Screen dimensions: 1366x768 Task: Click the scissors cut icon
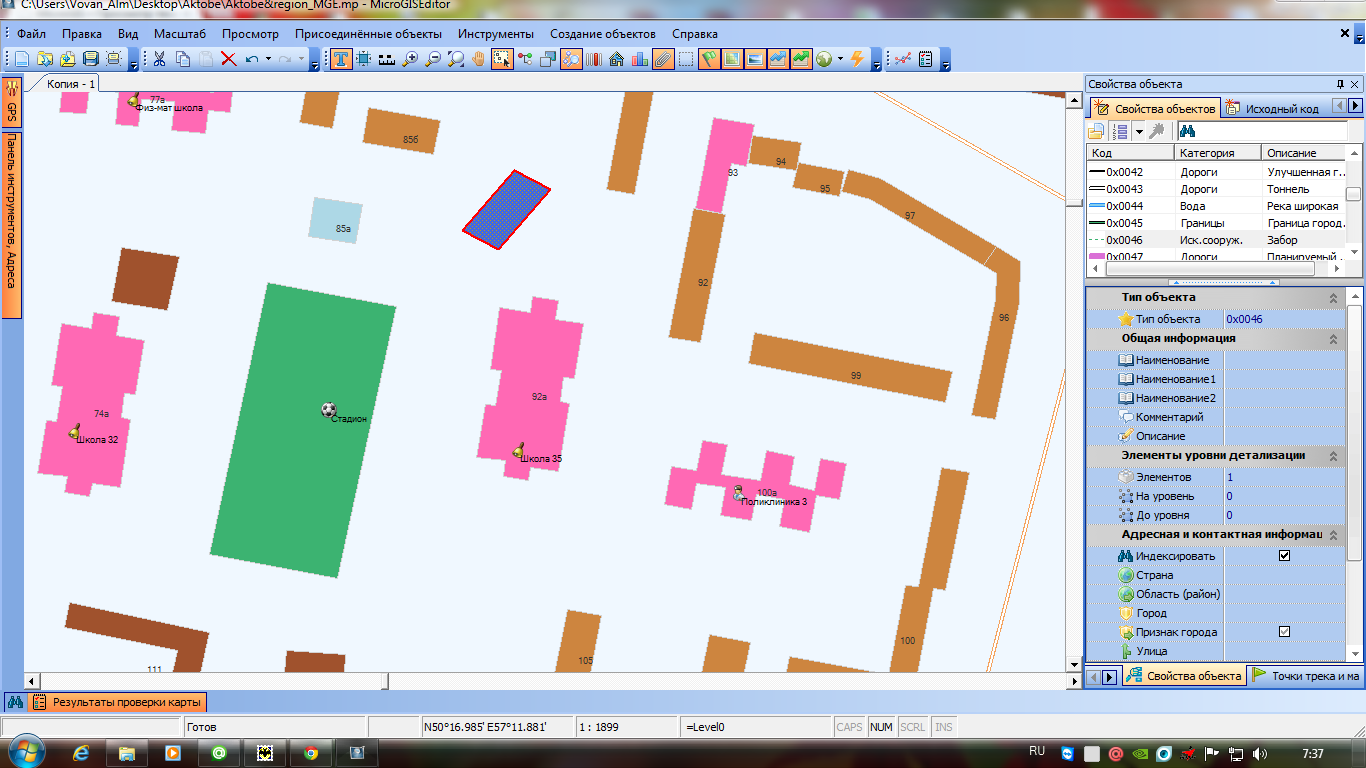click(159, 59)
